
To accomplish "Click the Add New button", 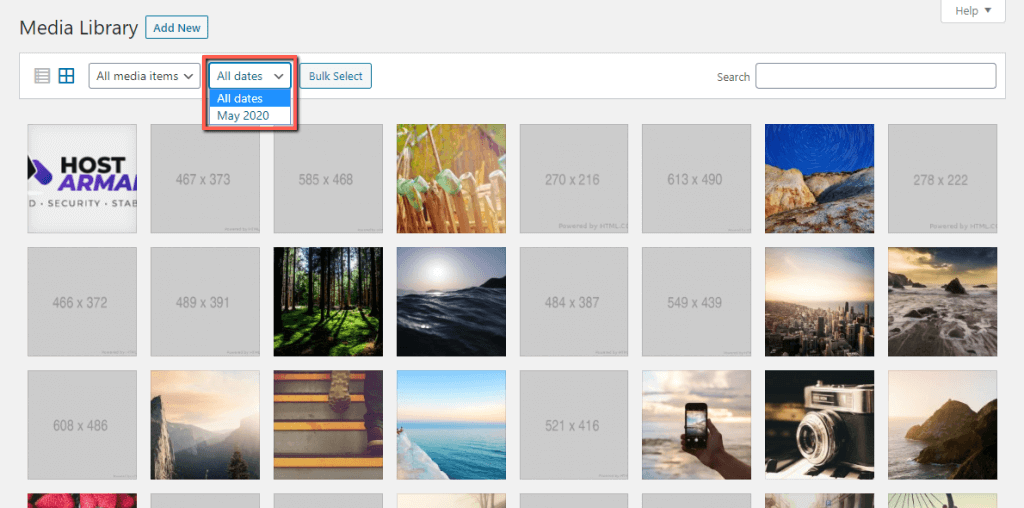I will (176, 28).
